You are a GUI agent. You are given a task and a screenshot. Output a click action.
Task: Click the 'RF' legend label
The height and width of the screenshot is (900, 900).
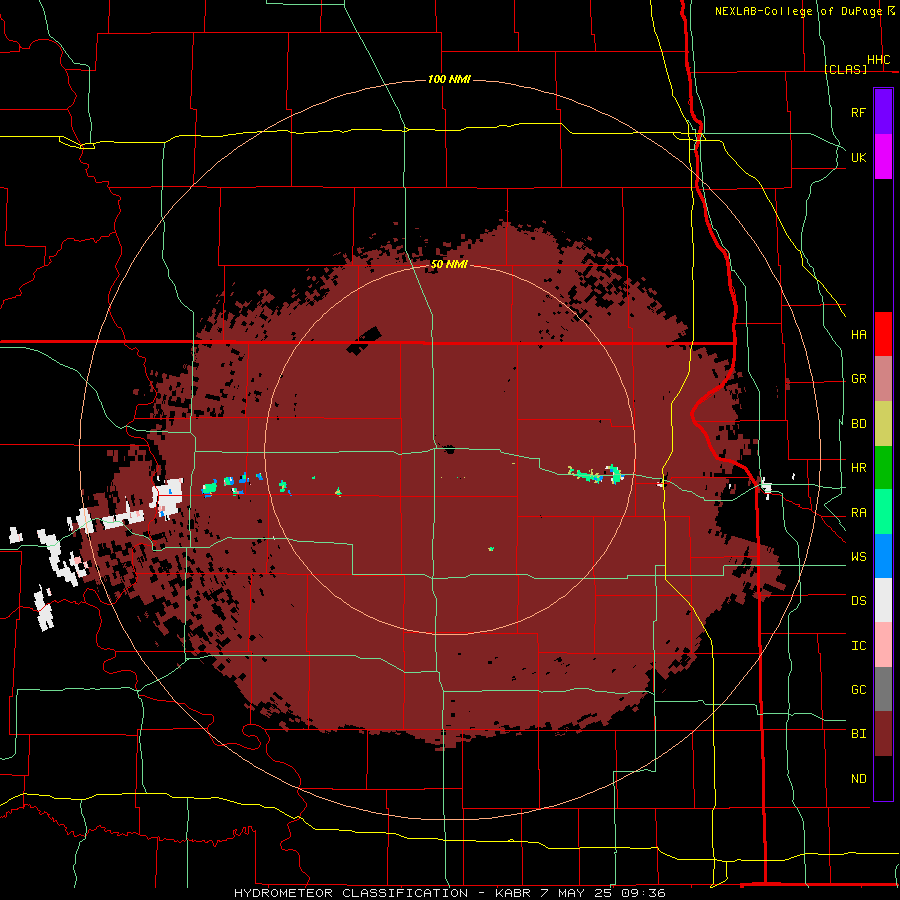tap(858, 112)
